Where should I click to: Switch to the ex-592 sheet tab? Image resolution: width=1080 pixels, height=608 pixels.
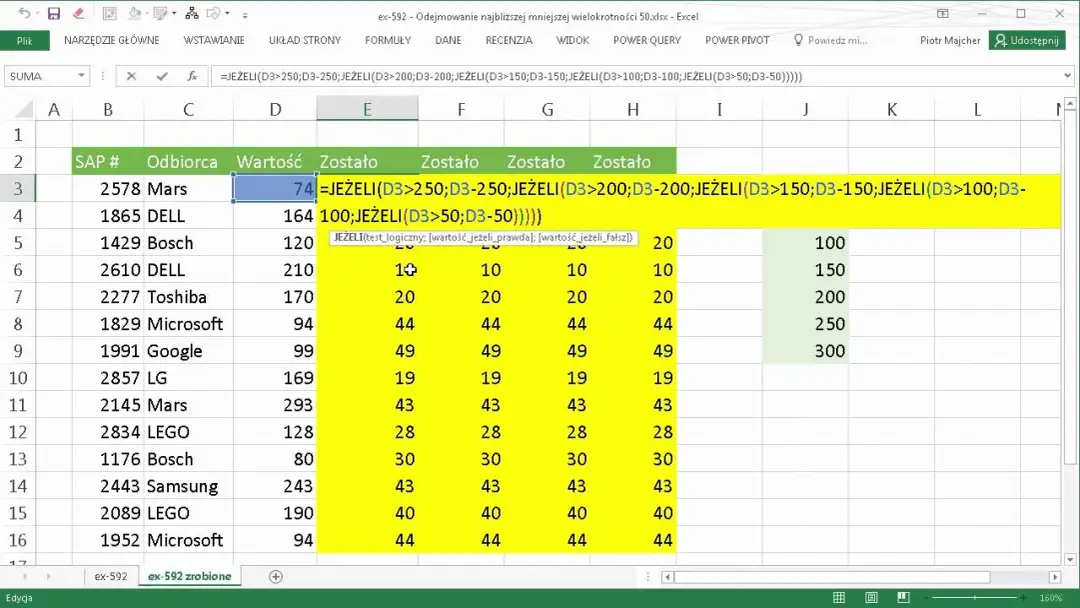point(110,577)
